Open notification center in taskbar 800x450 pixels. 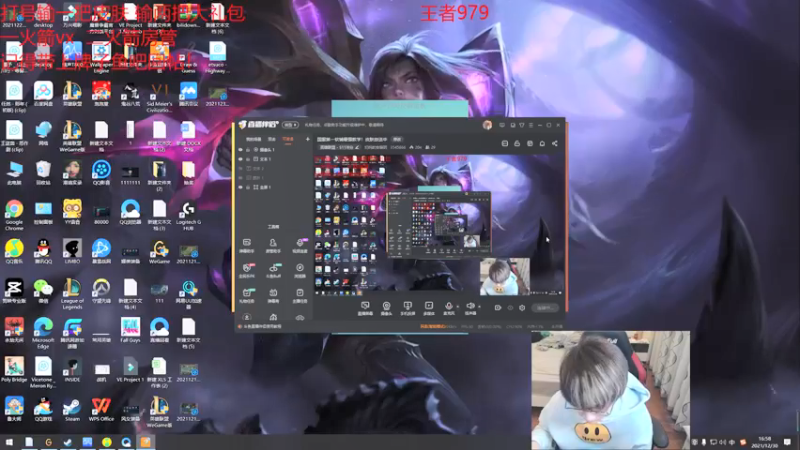click(x=788, y=442)
